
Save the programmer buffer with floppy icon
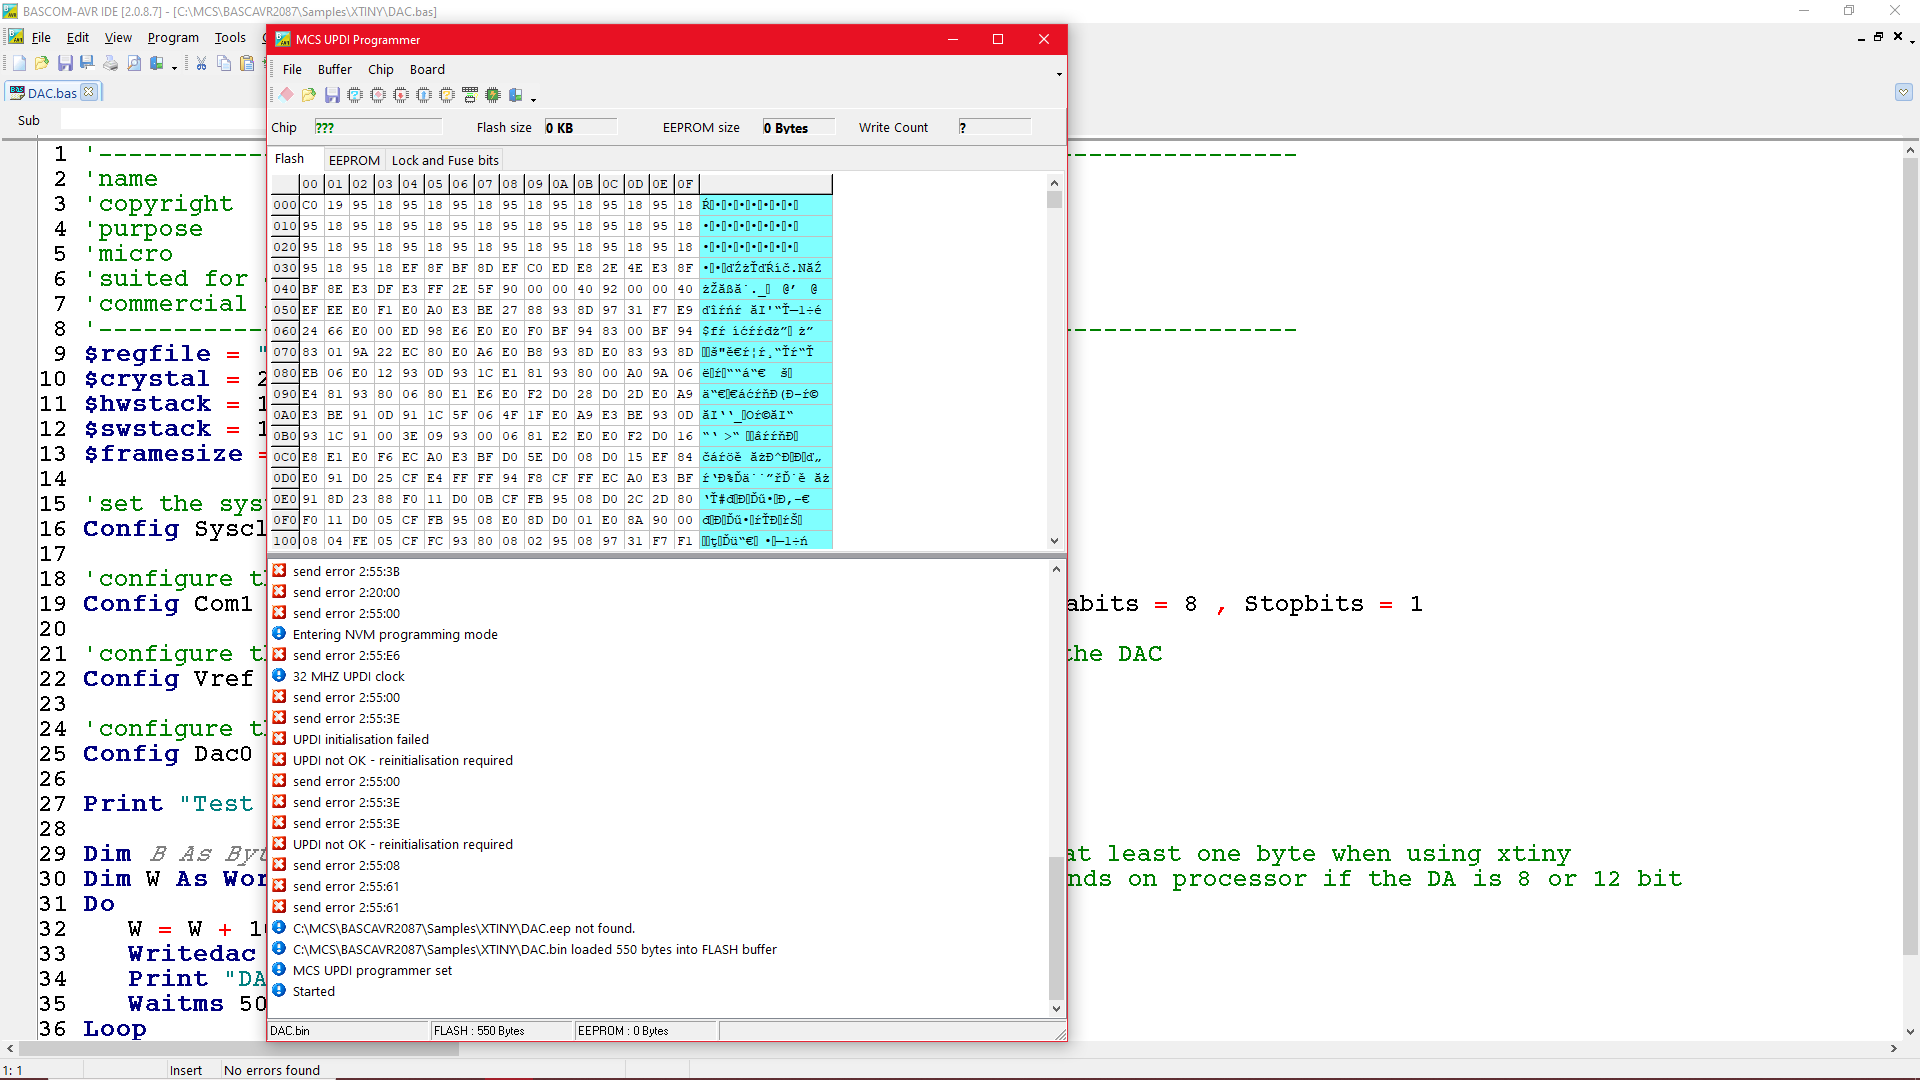pyautogui.click(x=332, y=94)
